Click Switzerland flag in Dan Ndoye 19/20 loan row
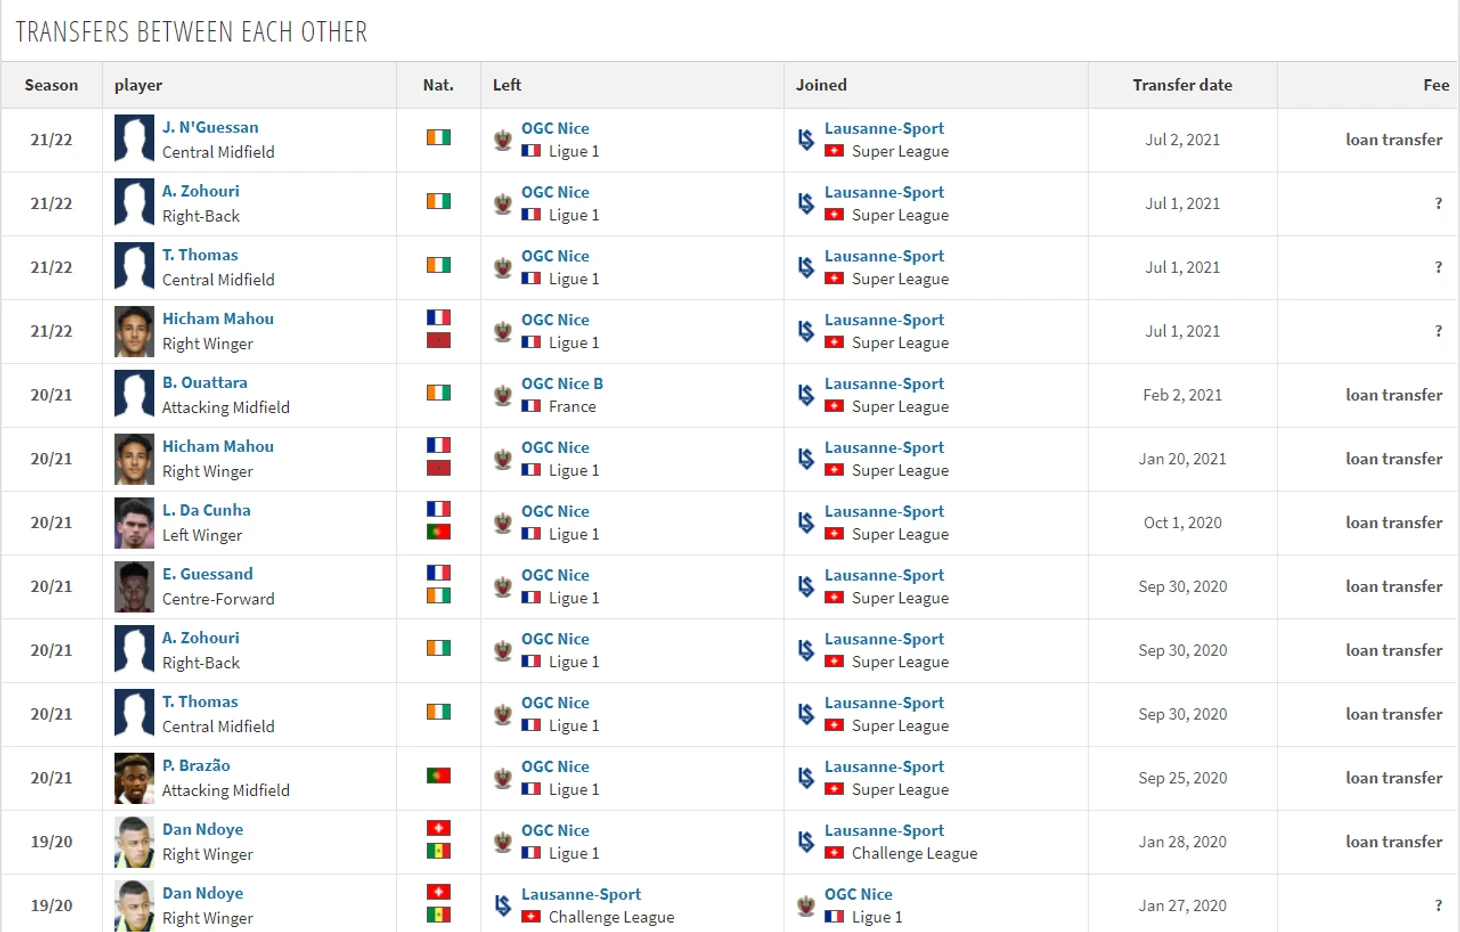Image resolution: width=1460 pixels, height=932 pixels. (438, 828)
